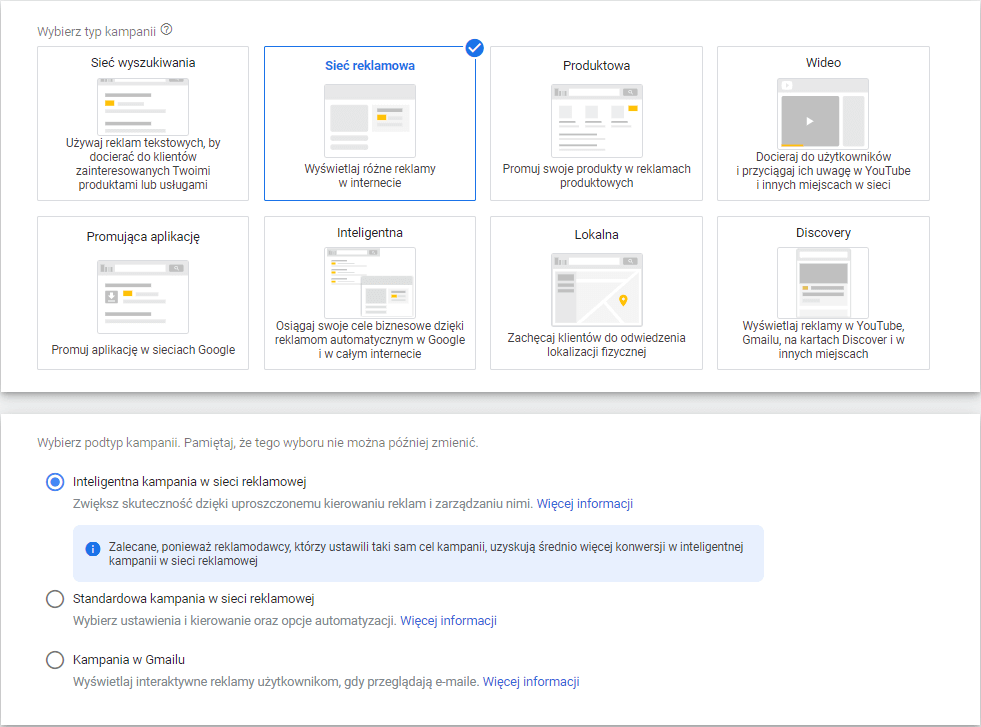981x727 pixels.
Task: Click blue checkmark badge on Sieć reklamowa
Action: point(474,47)
